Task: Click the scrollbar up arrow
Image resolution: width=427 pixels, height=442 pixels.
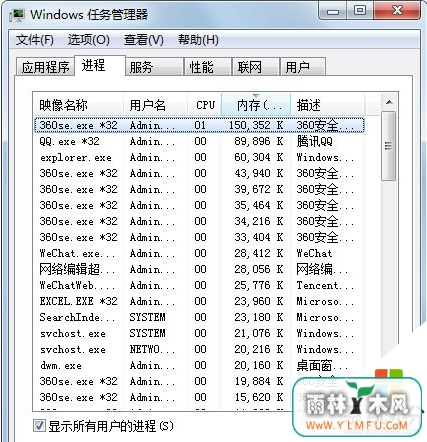Action: [x=389, y=102]
